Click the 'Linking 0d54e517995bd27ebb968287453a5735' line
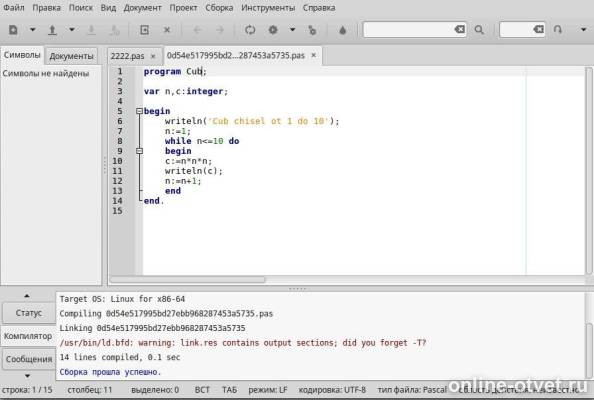This screenshot has width=594, height=400. pos(152,328)
